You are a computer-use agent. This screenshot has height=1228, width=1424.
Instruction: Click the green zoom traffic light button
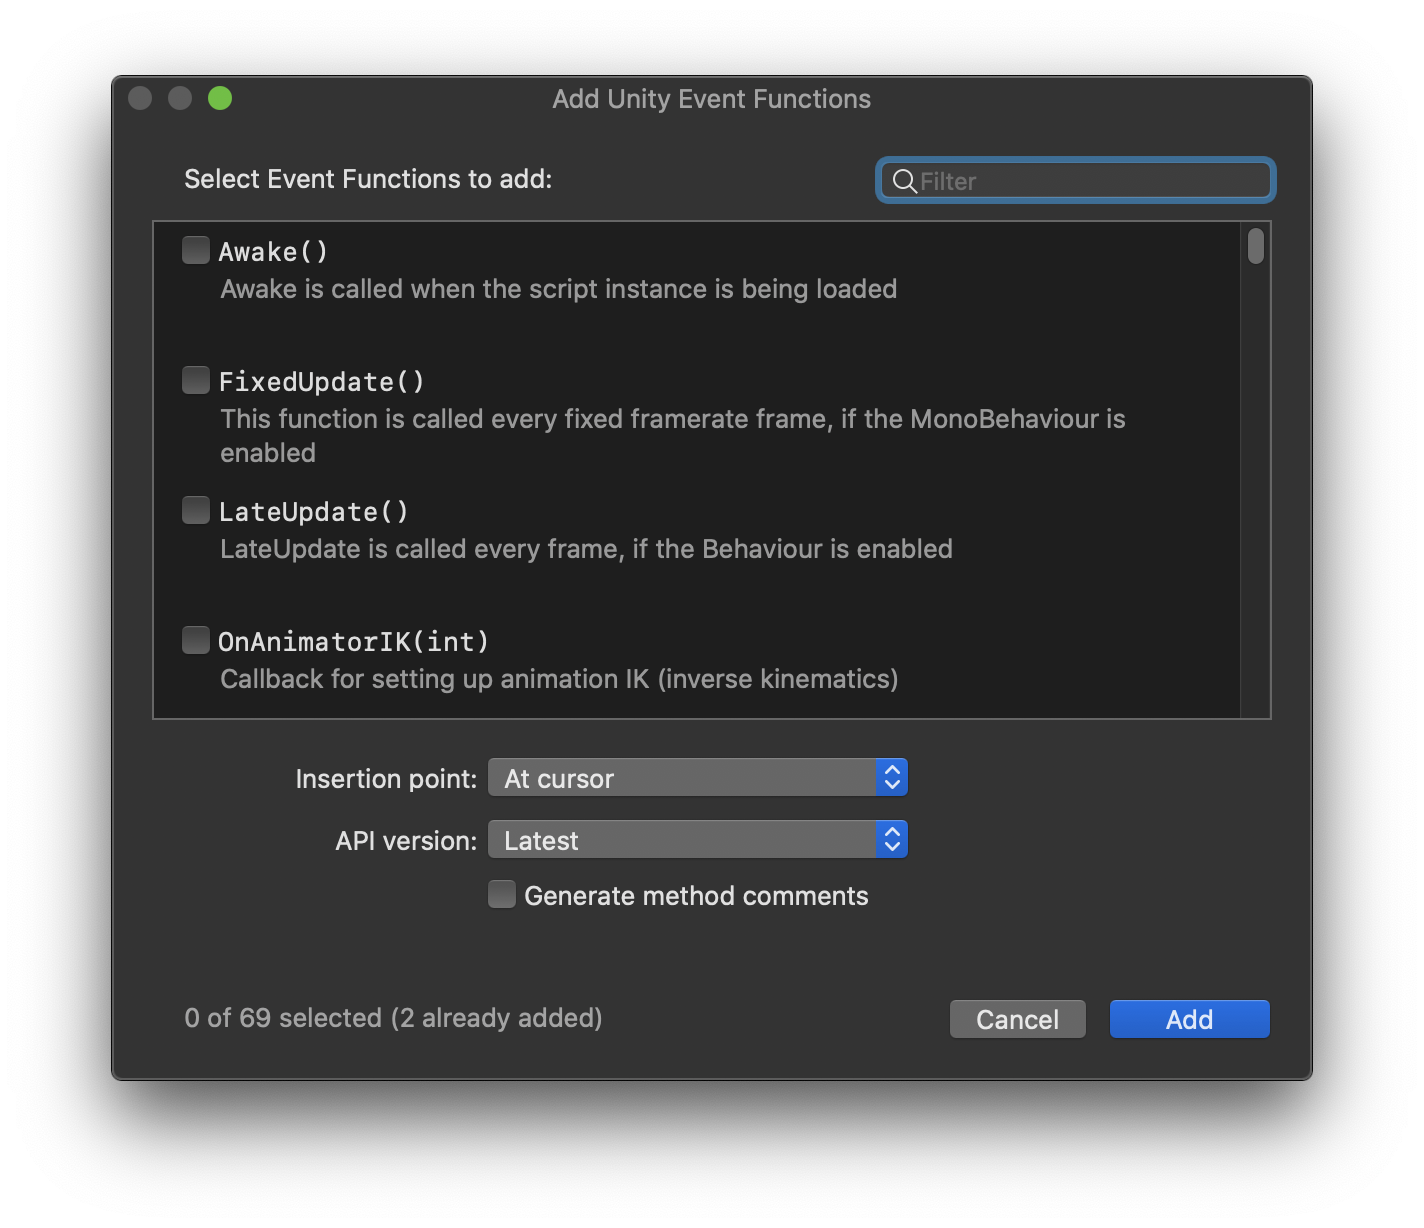(x=220, y=98)
